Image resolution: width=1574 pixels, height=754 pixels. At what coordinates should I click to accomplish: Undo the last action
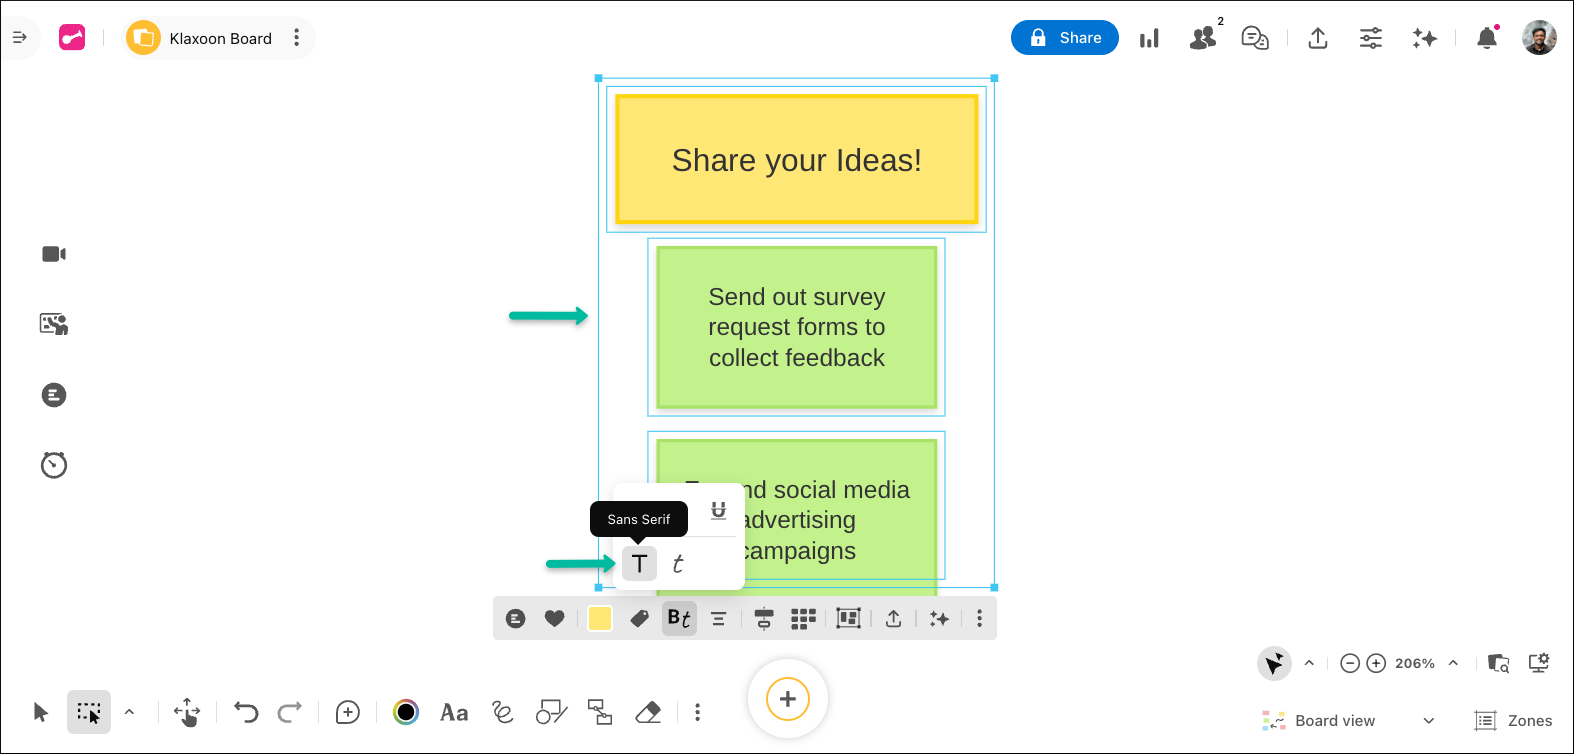click(246, 712)
